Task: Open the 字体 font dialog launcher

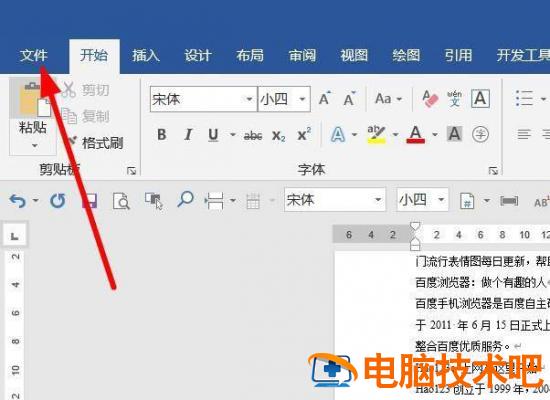Action: click(493, 171)
